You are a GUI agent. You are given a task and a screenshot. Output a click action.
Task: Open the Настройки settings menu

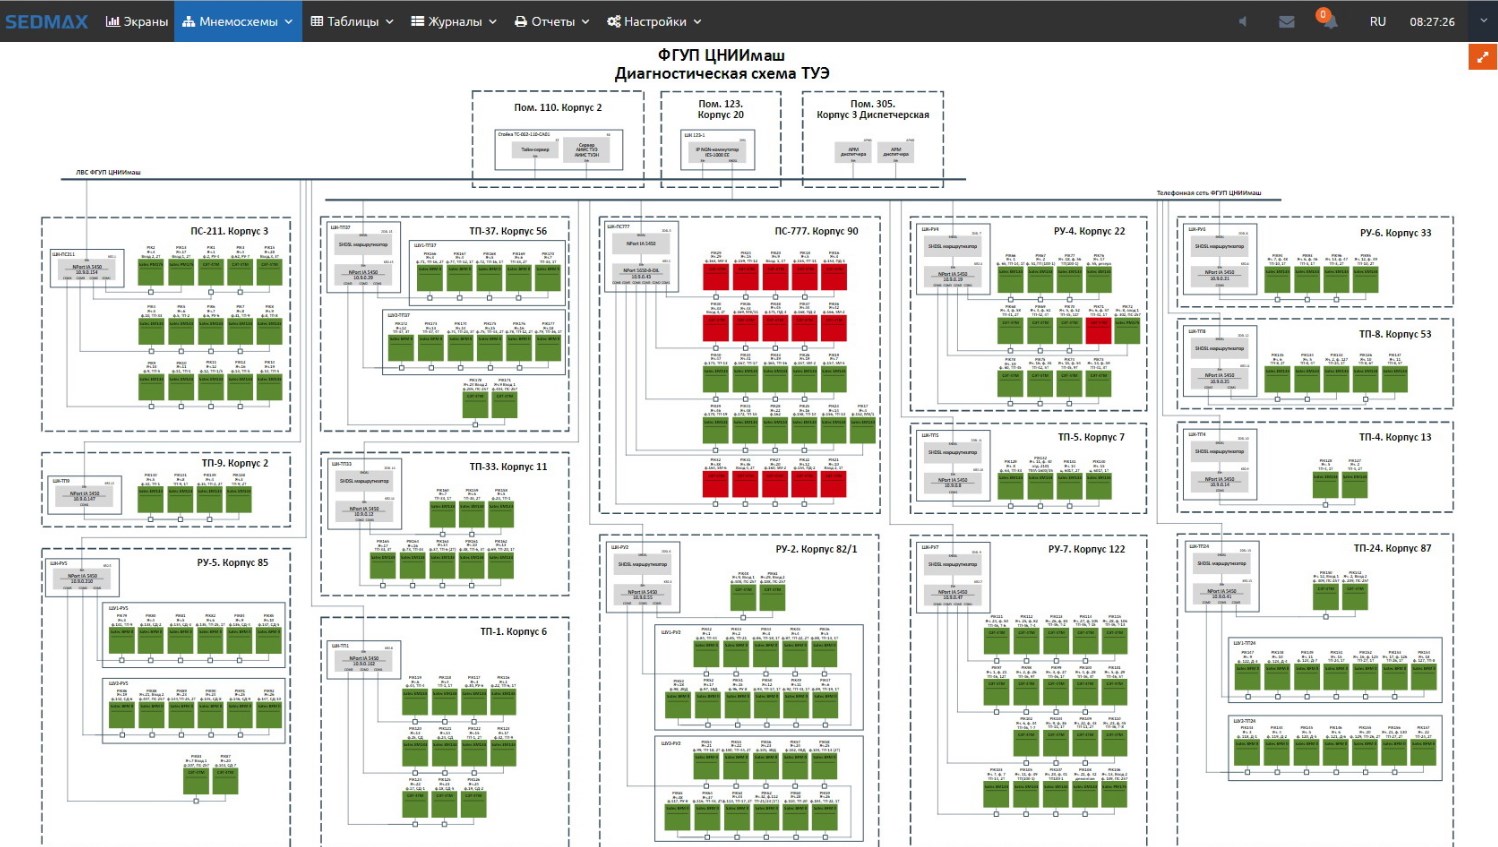[x=654, y=21]
